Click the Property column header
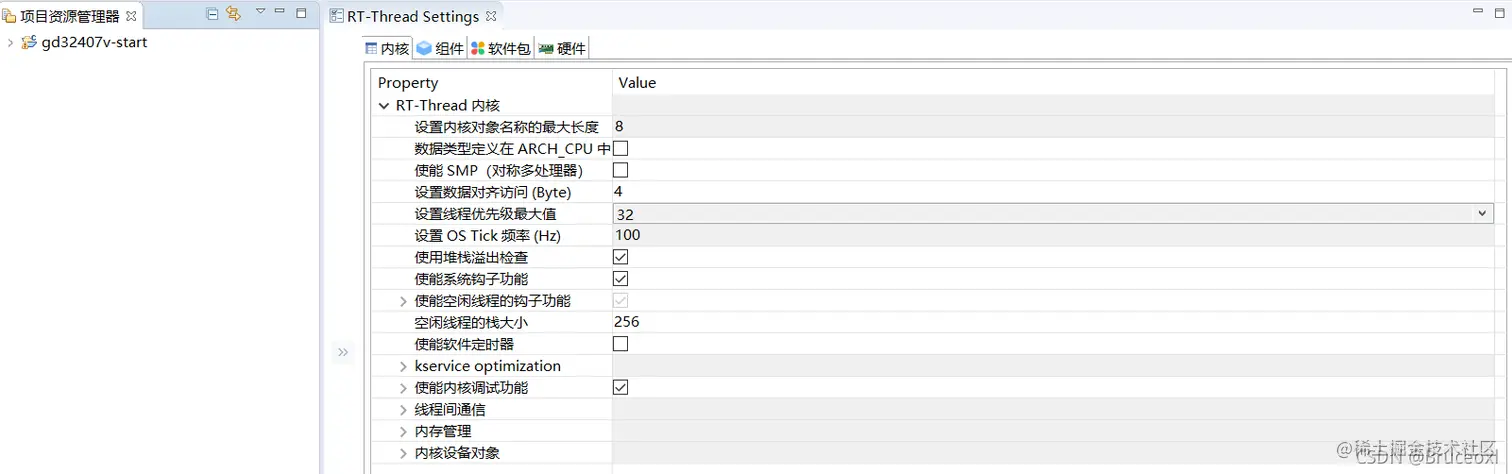Viewport: 1512px width, 474px height. pyautogui.click(x=408, y=83)
